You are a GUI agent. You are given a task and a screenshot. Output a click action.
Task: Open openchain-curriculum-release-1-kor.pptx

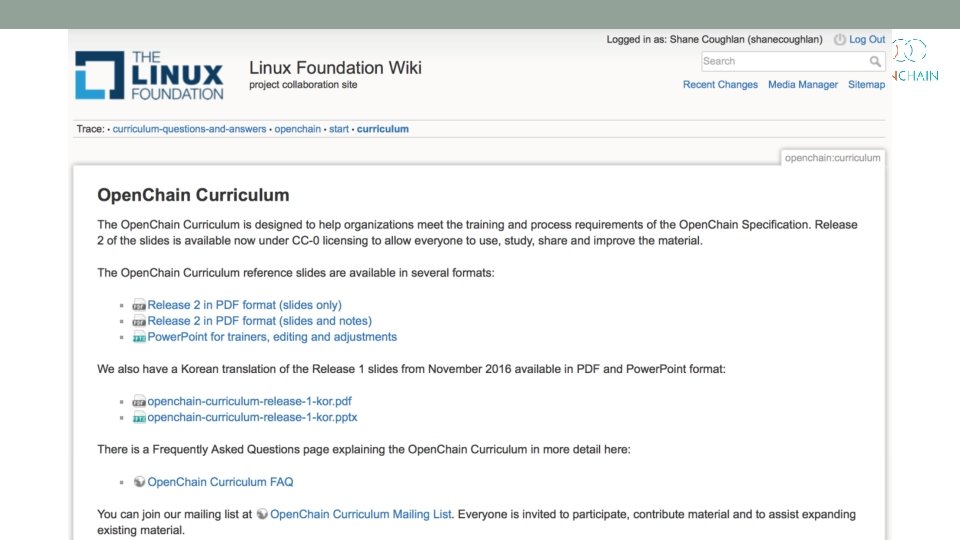252,417
